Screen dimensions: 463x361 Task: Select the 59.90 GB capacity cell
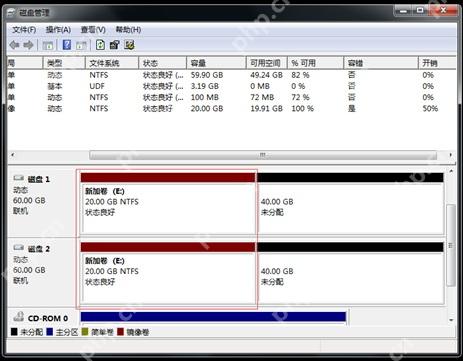pos(207,75)
